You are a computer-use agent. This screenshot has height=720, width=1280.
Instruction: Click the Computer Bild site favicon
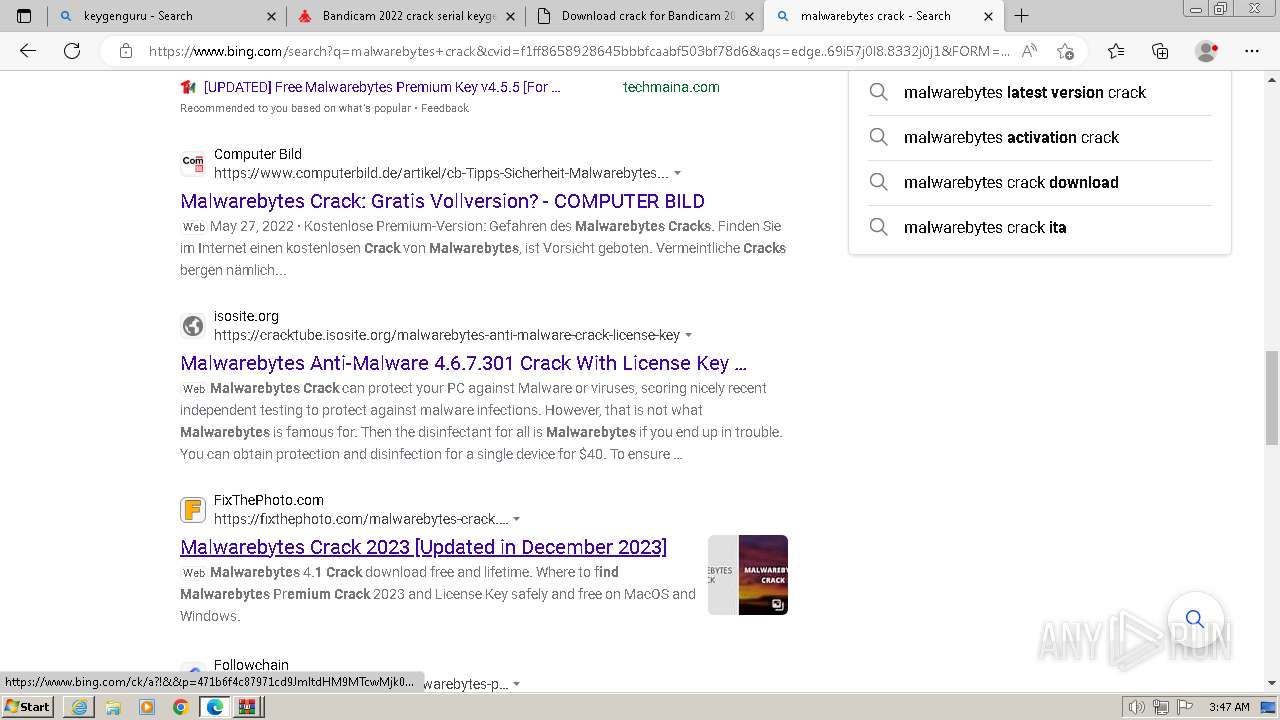[193, 163]
